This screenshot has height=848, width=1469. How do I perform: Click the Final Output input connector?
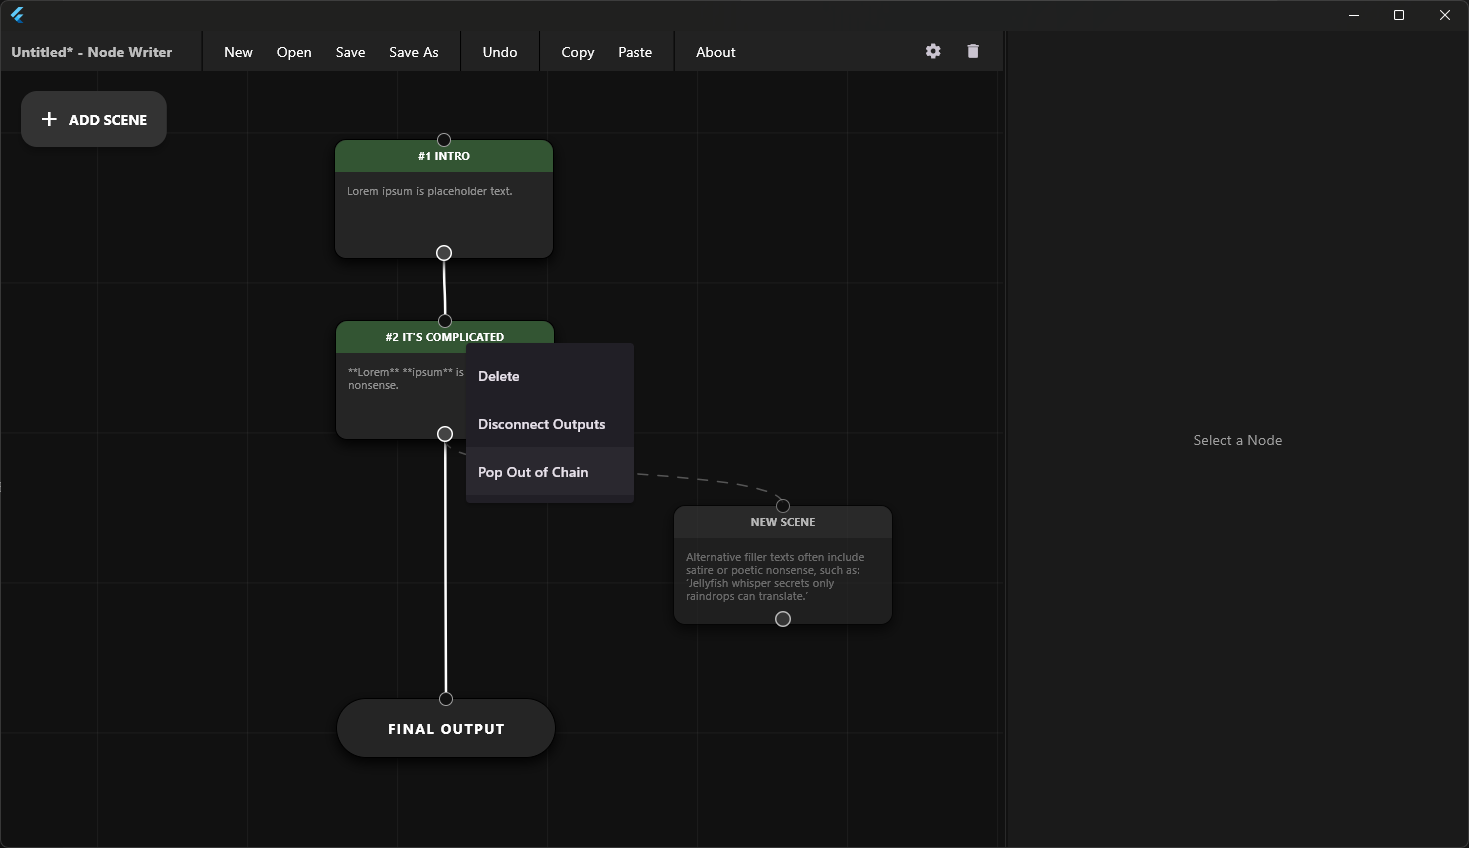click(x=446, y=699)
